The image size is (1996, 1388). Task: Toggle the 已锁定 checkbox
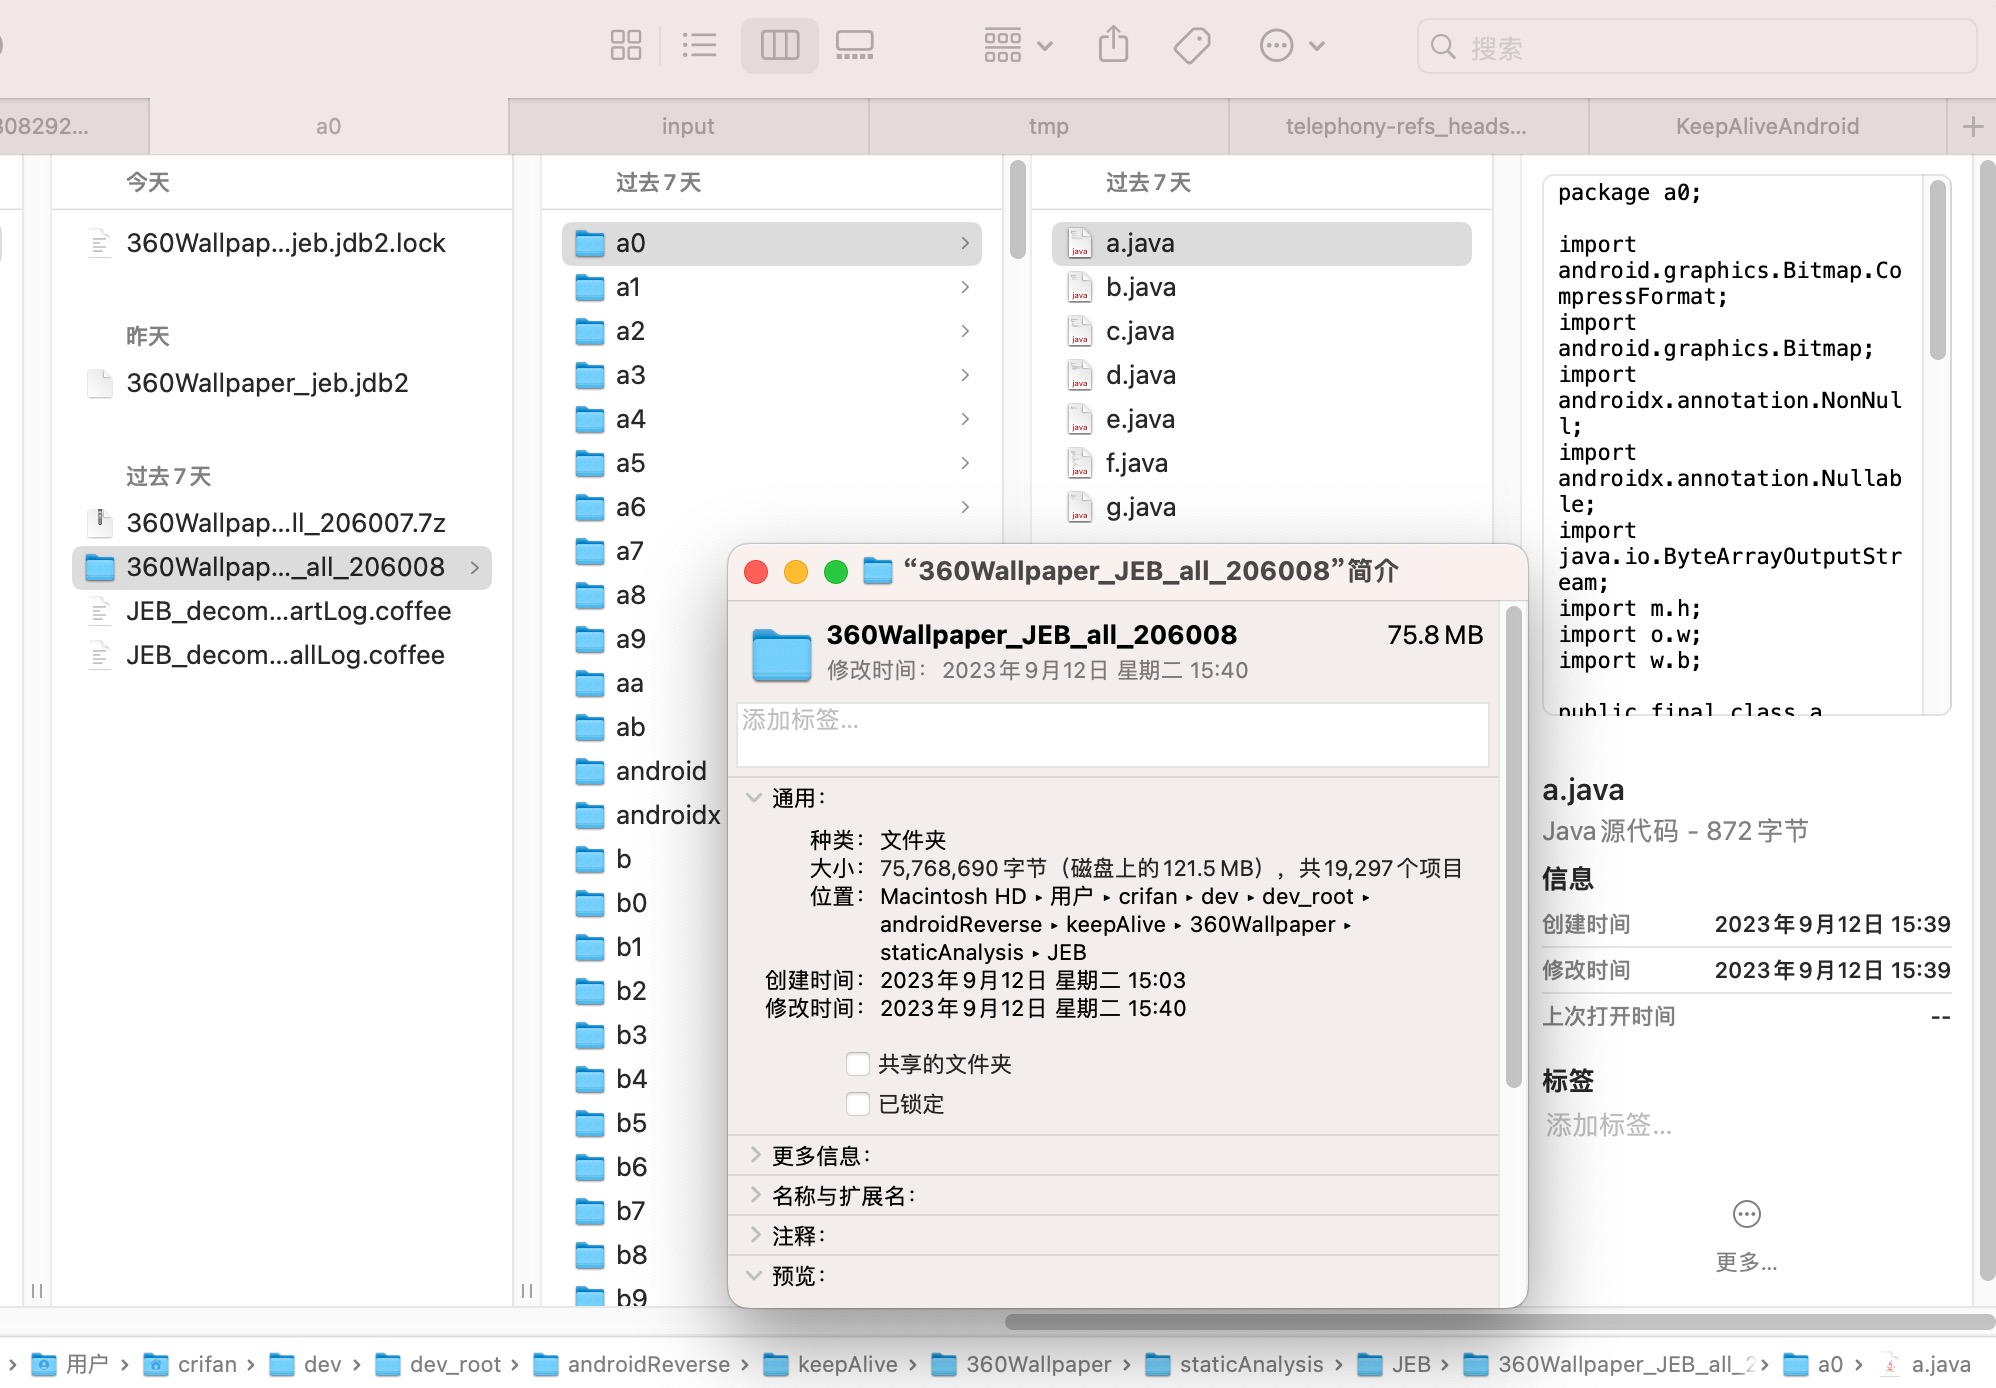[x=854, y=1101]
